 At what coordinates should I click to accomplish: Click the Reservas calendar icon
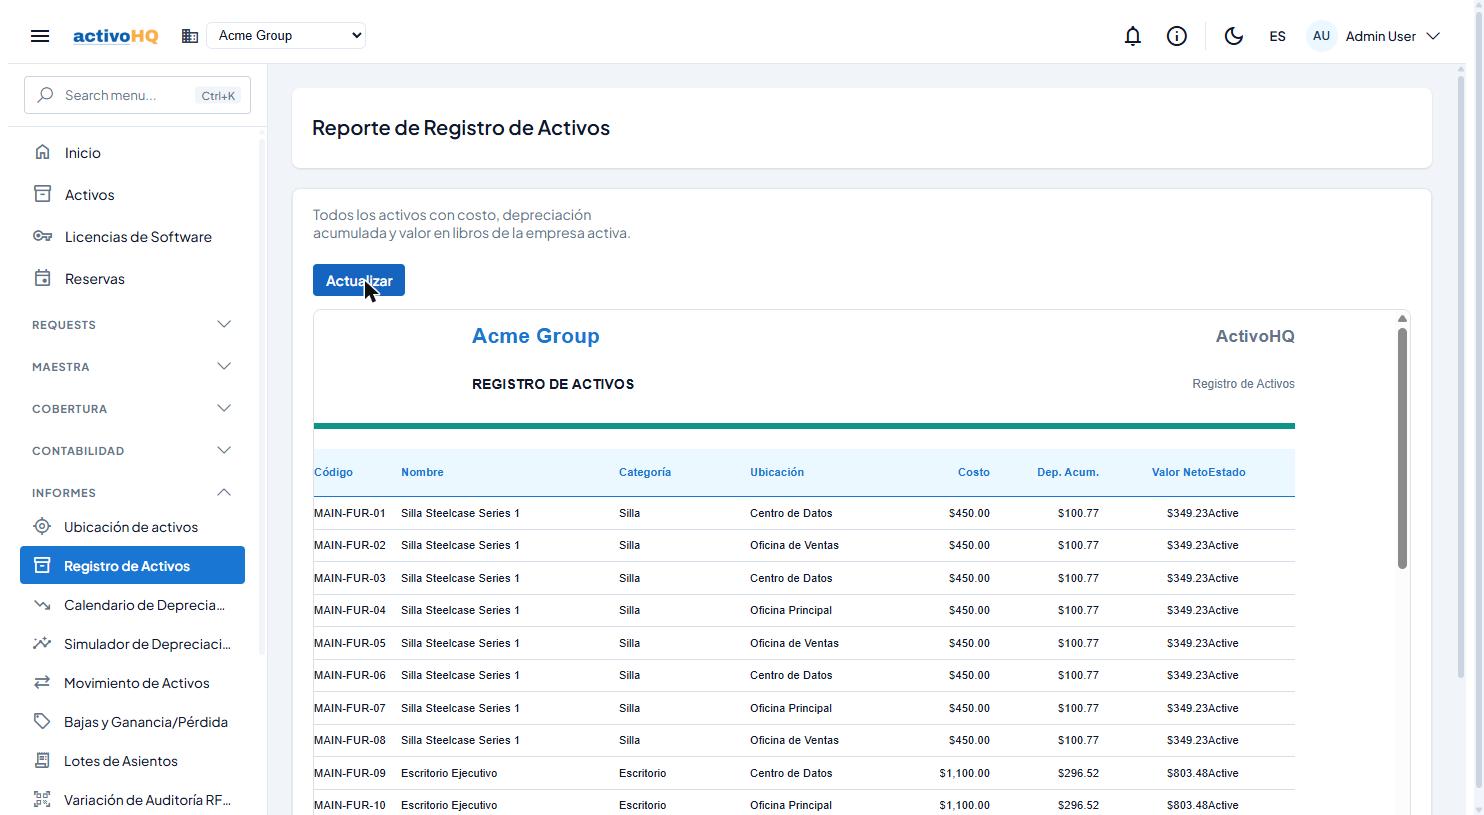pyautogui.click(x=42, y=278)
